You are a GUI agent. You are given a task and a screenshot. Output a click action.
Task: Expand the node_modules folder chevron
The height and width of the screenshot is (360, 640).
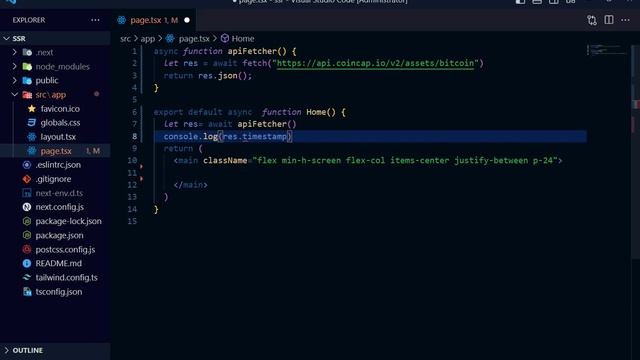tap(15, 67)
